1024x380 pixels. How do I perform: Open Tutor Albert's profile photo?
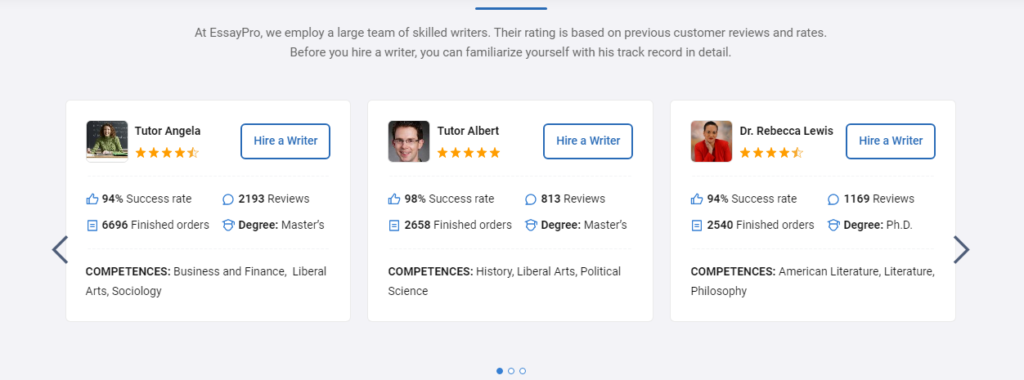point(409,141)
